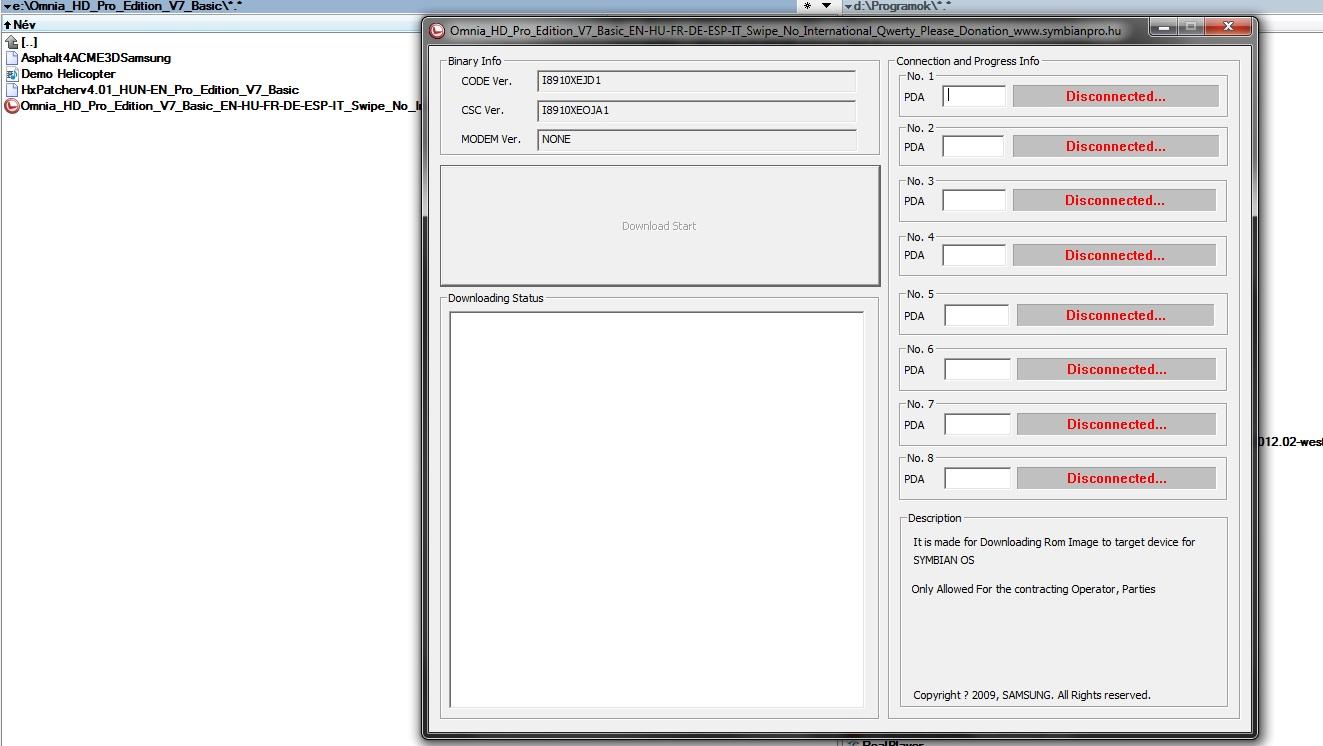Focus the No. 3 PDA input box
Image resolution: width=1323 pixels, height=746 pixels.
(974, 200)
